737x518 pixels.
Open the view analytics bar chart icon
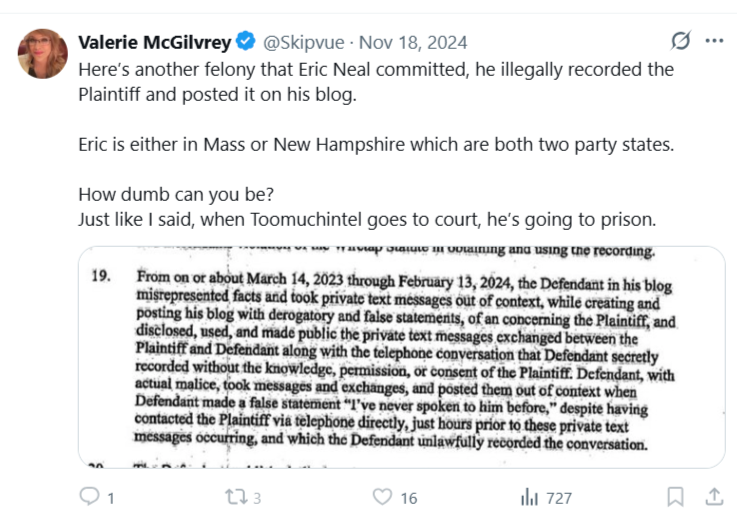[529, 496]
